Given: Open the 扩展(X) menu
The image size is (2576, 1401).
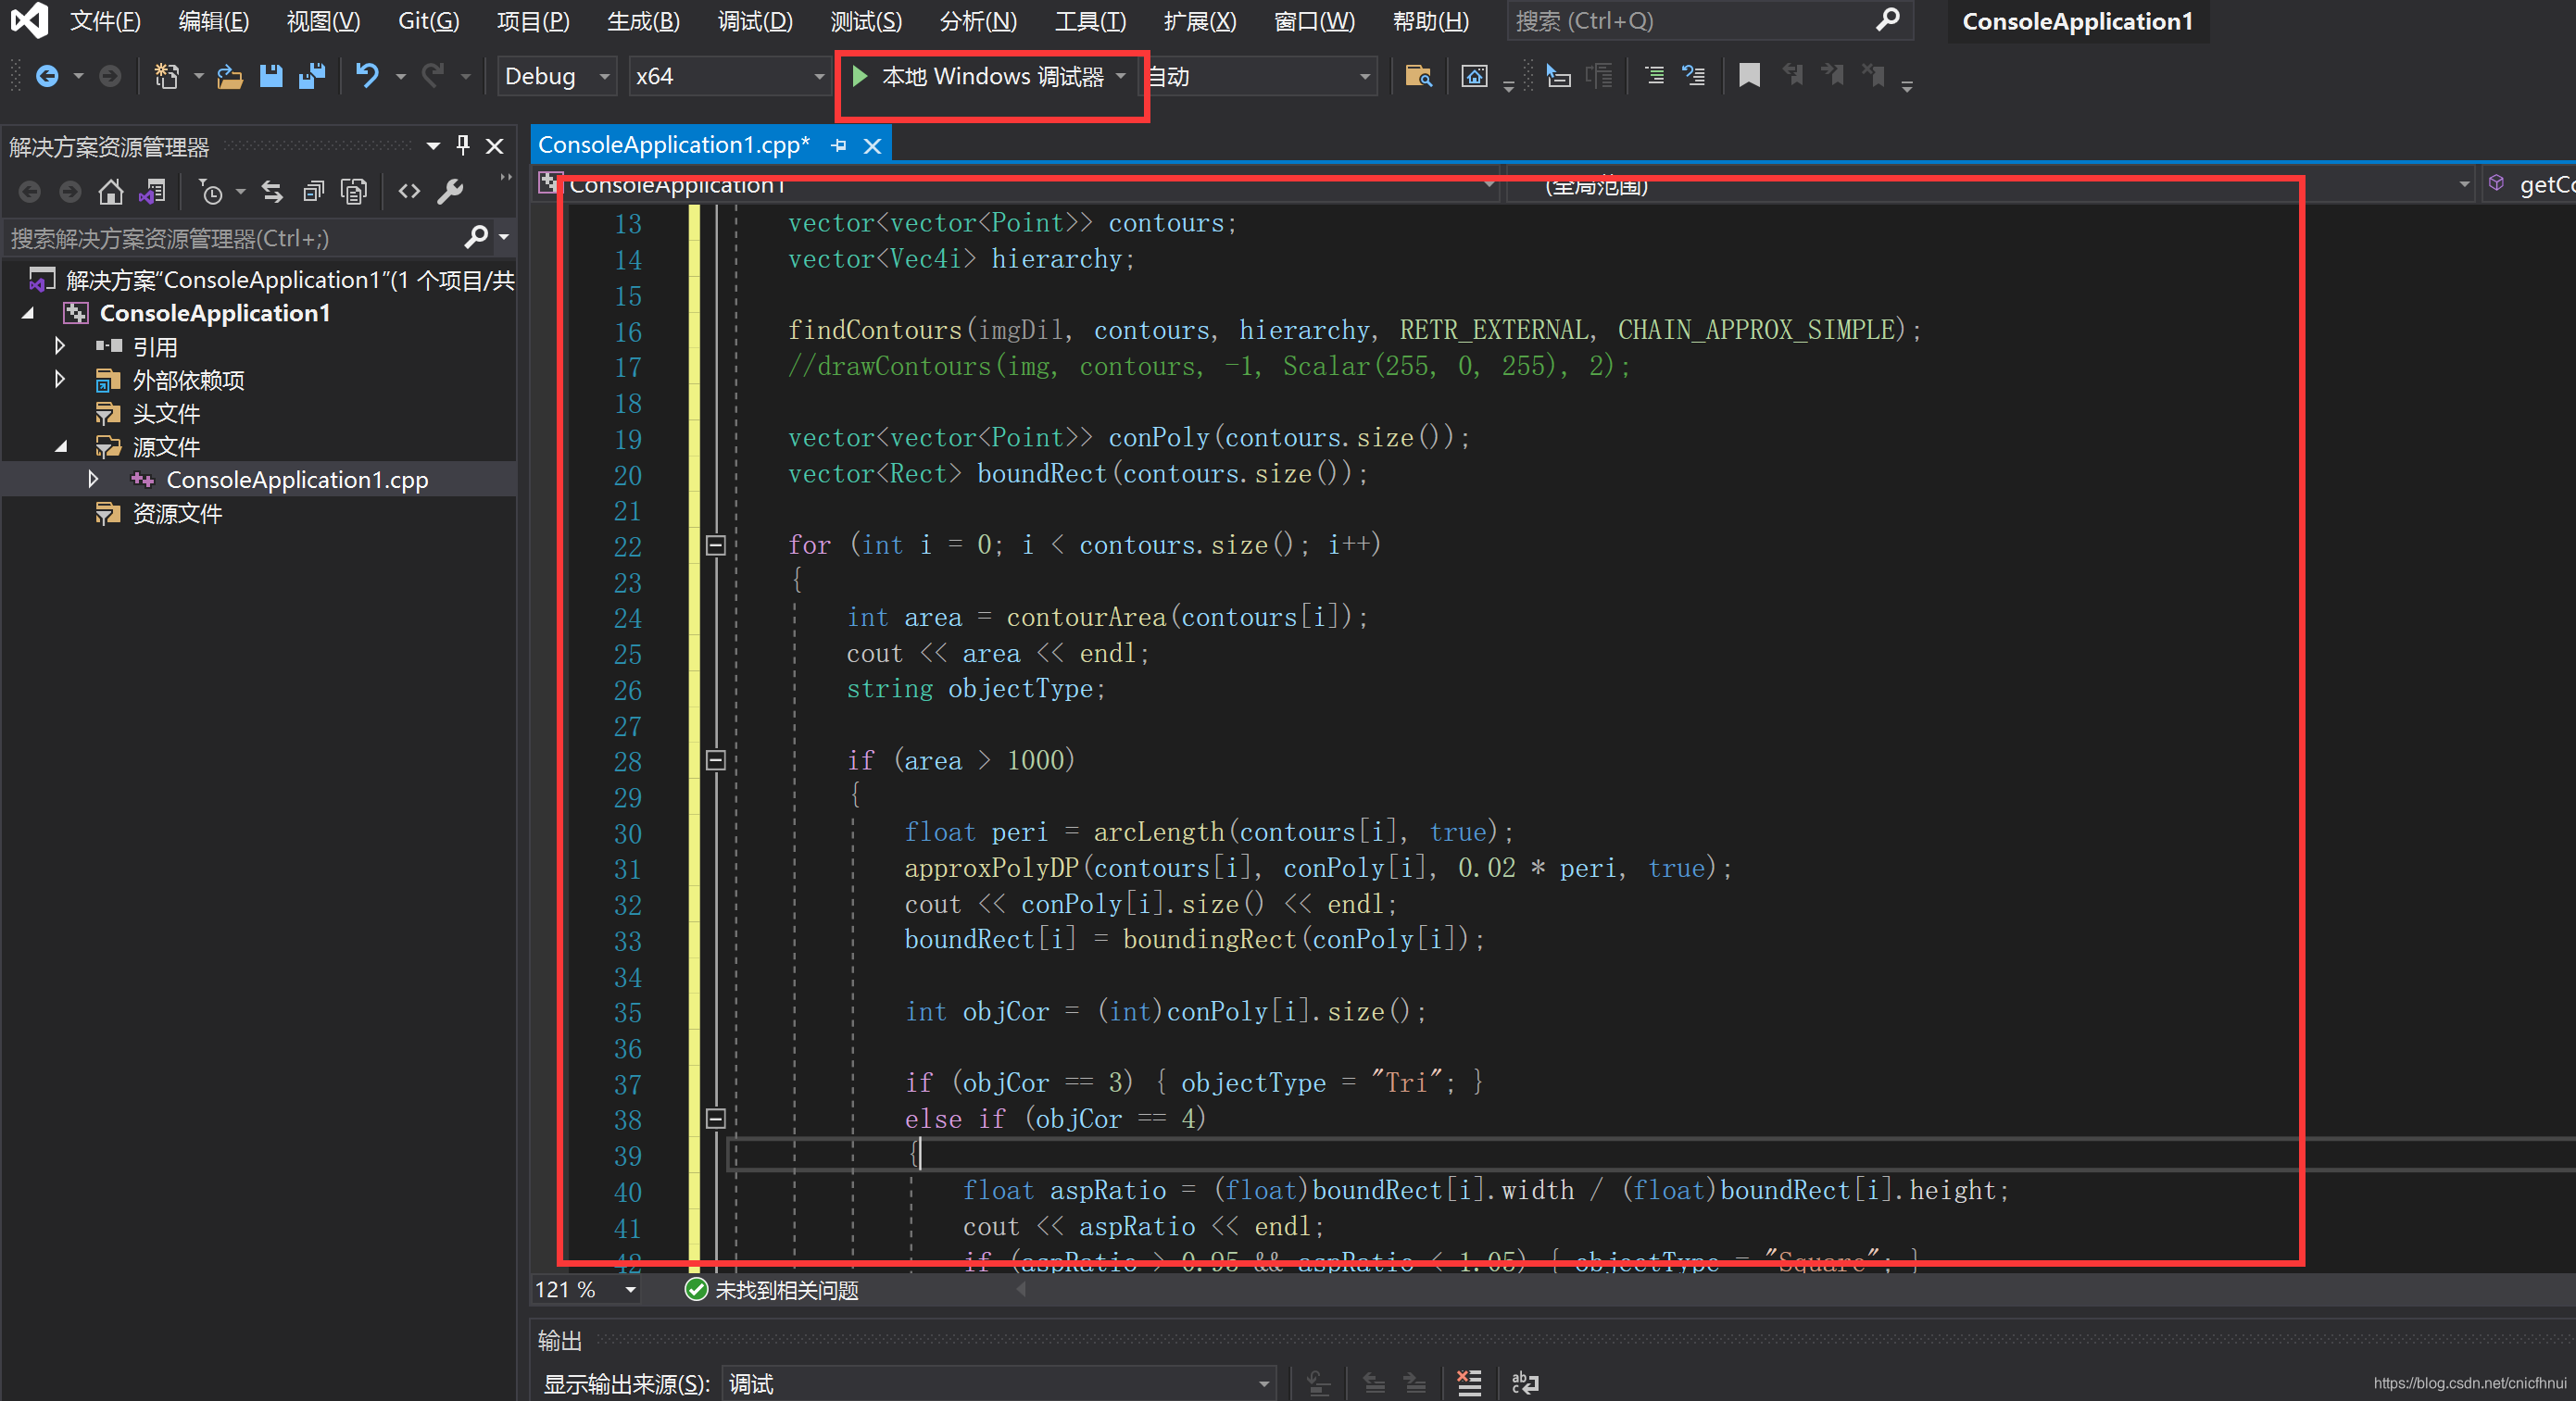Looking at the screenshot, I should 1199,21.
